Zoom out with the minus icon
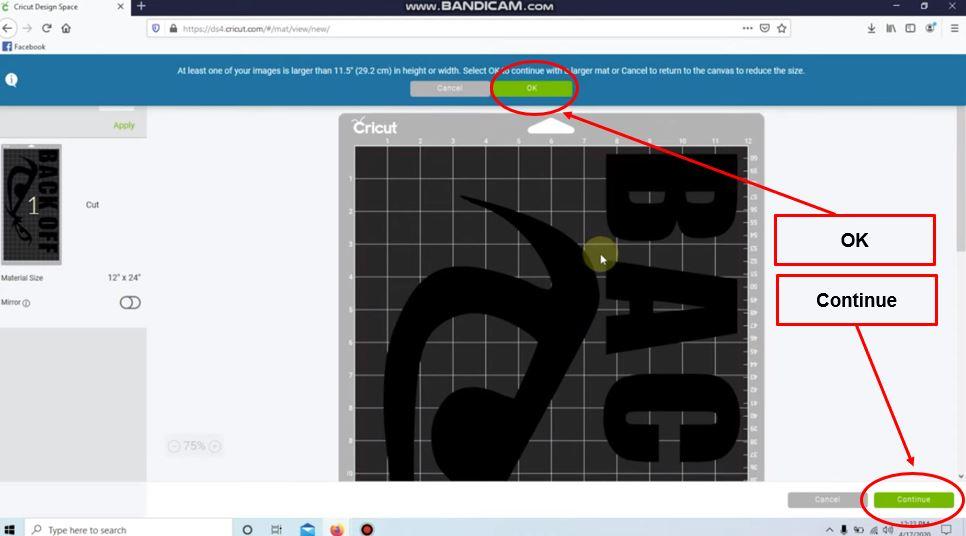Image resolution: width=966 pixels, height=536 pixels. click(x=174, y=446)
